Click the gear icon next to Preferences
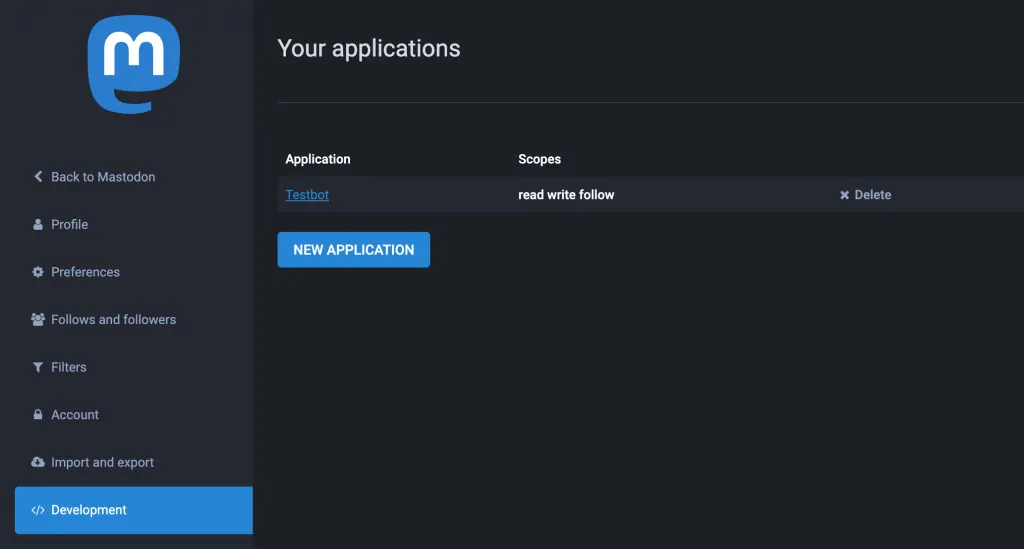 click(x=38, y=272)
